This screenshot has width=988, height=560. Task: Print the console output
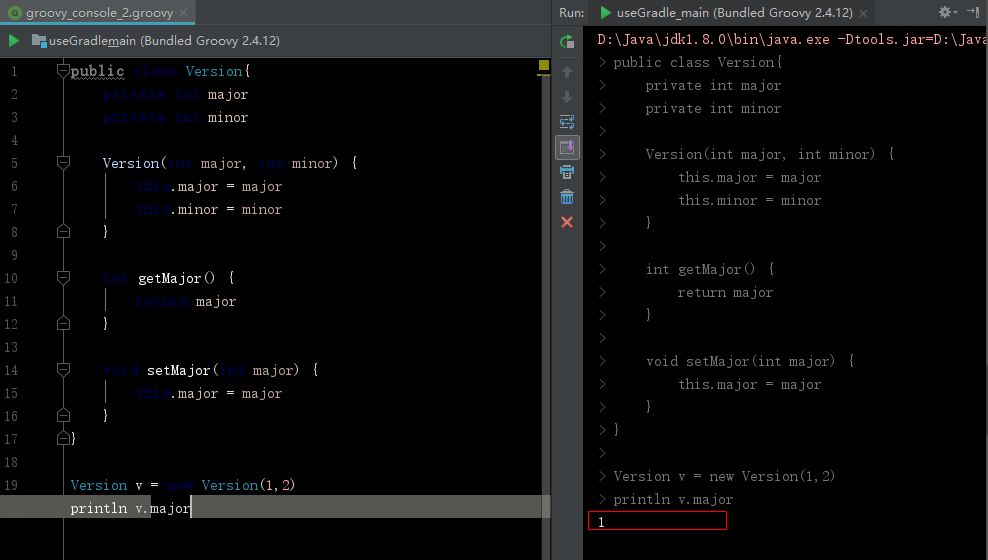click(566, 172)
